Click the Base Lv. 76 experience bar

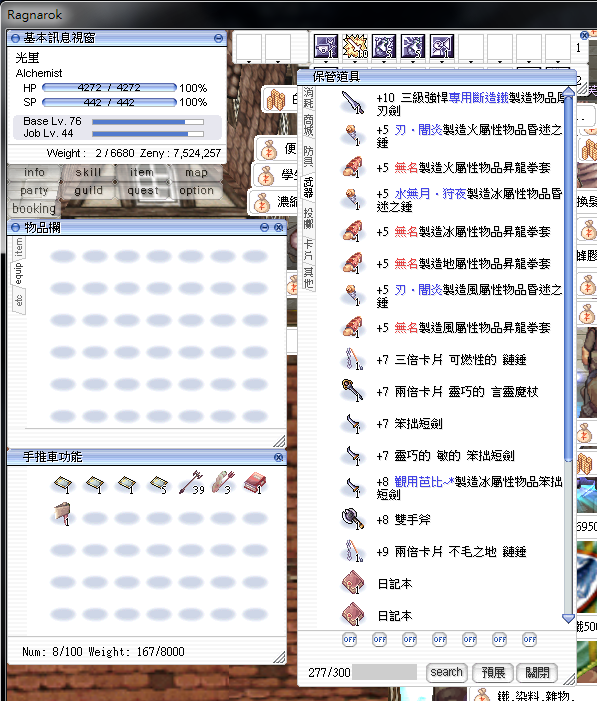click(x=148, y=122)
